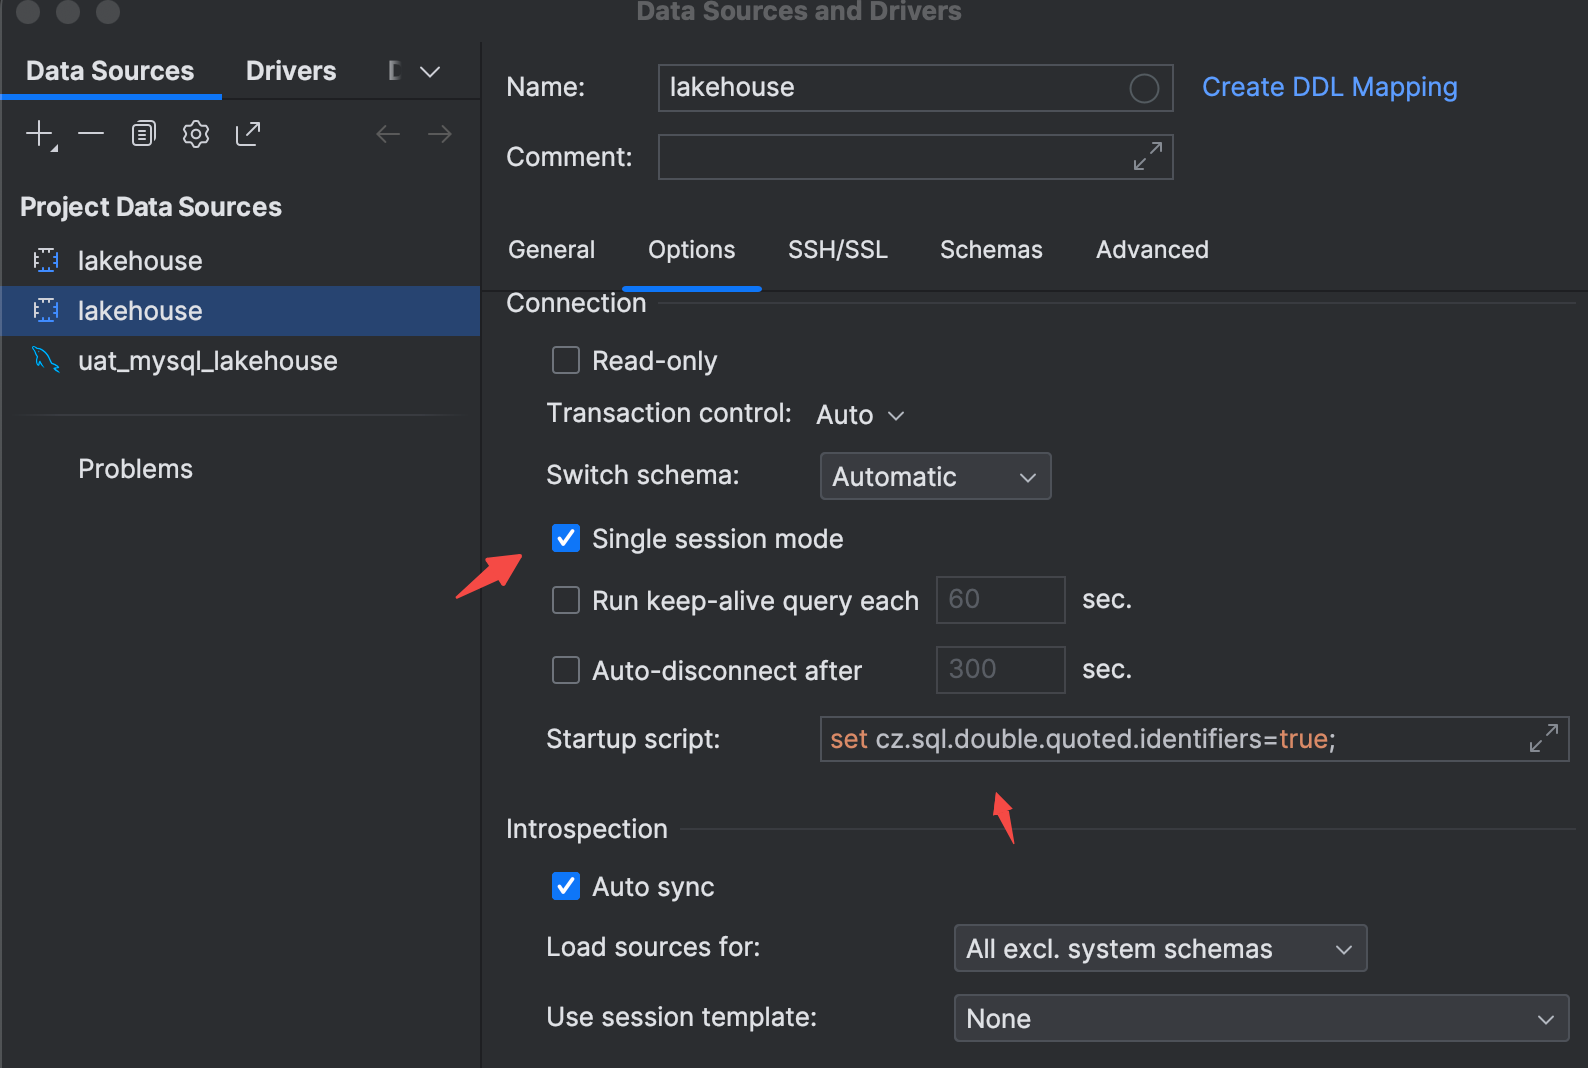Image resolution: width=1588 pixels, height=1068 pixels.
Task: Open the Load sources for dropdown
Action: pyautogui.click(x=1160, y=948)
